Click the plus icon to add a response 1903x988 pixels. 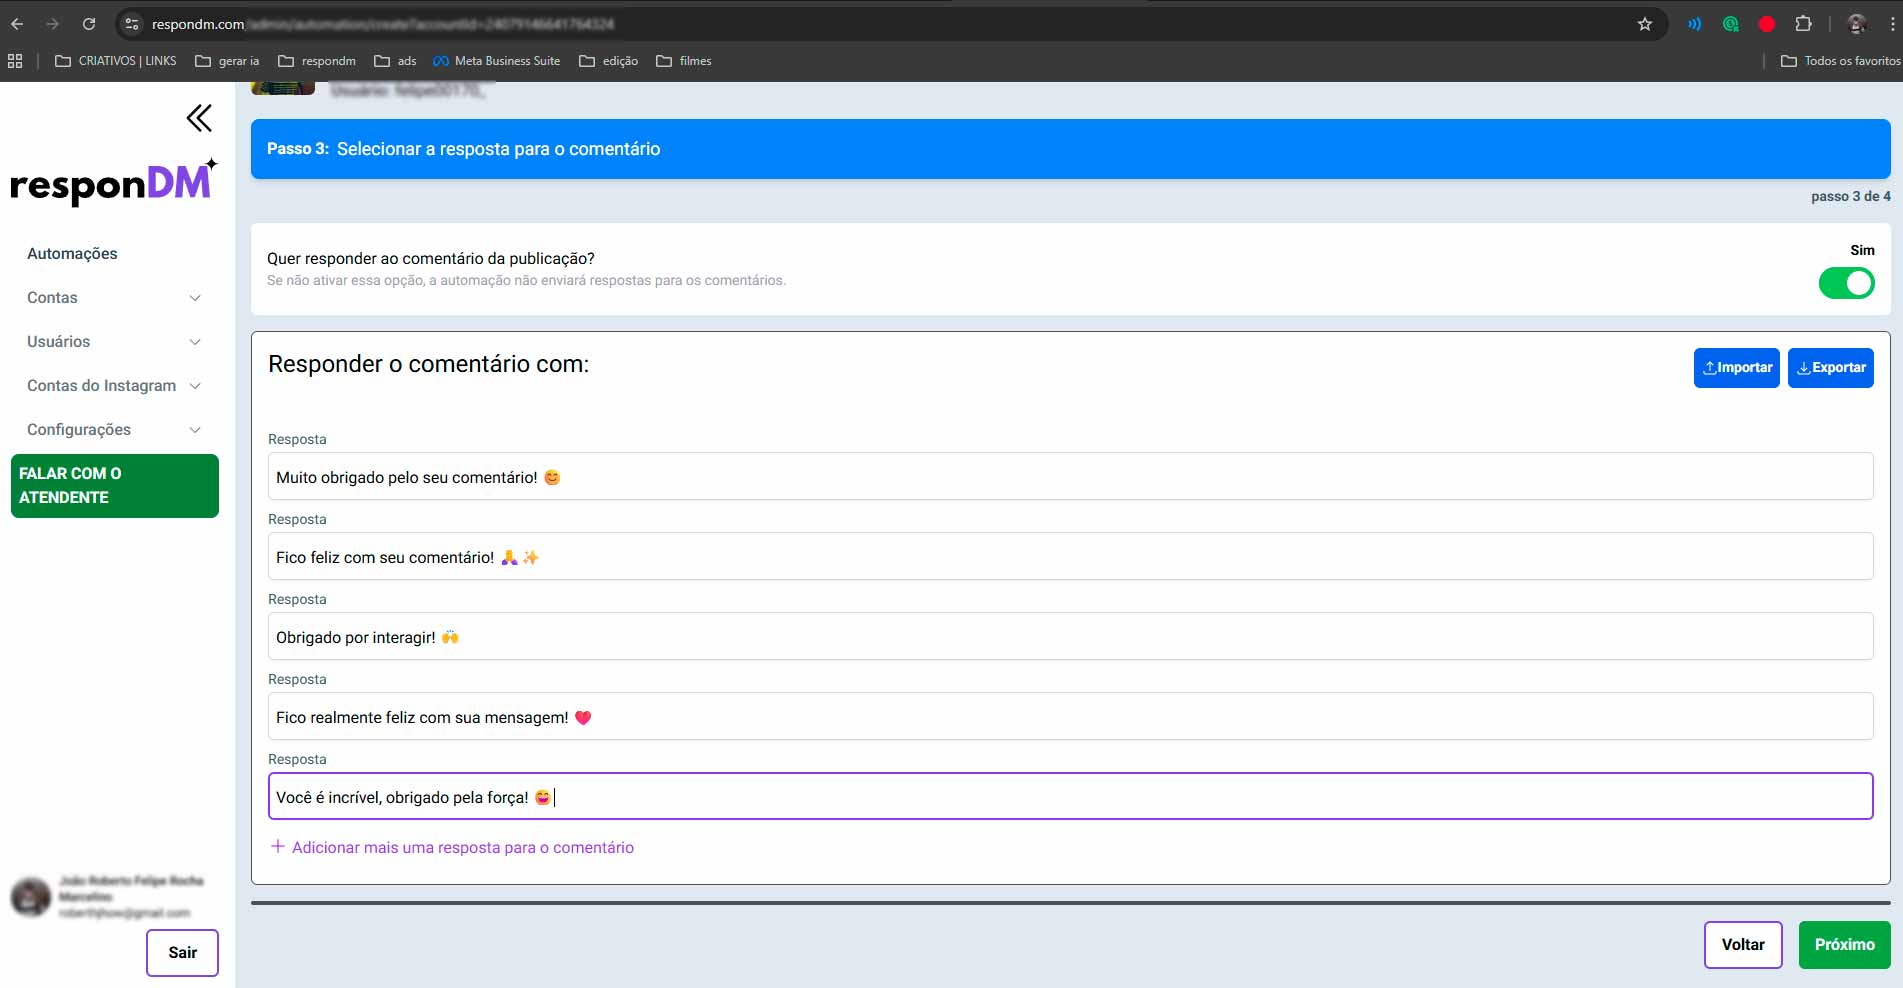[x=278, y=846]
